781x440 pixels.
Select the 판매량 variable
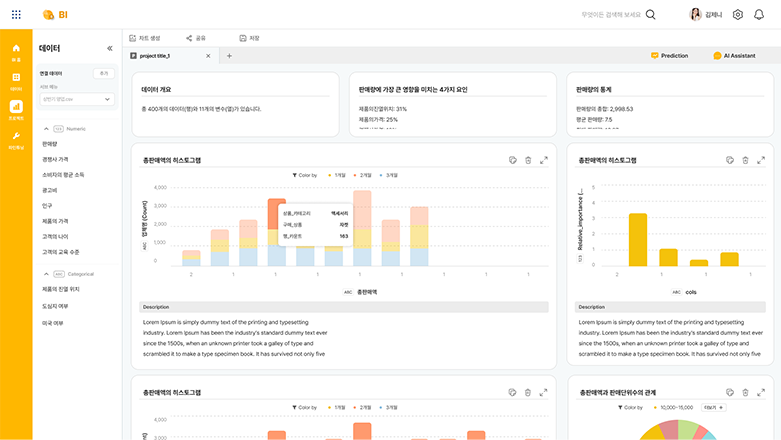click(50, 144)
